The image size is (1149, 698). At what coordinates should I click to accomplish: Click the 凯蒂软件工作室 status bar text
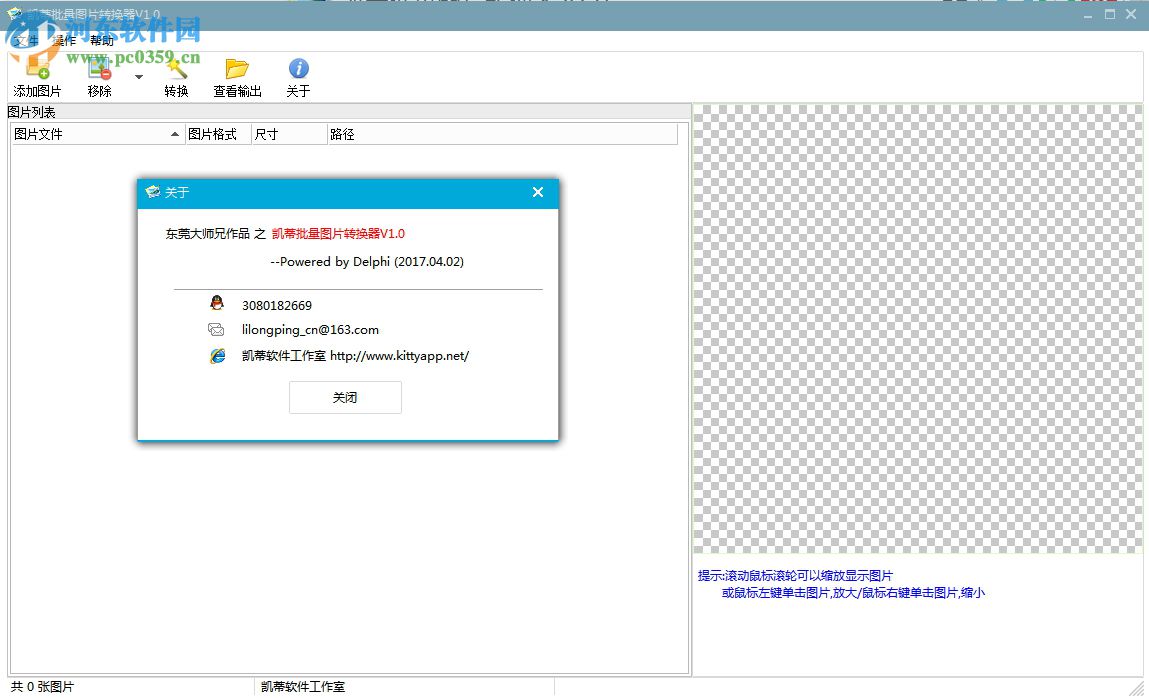click(x=303, y=686)
